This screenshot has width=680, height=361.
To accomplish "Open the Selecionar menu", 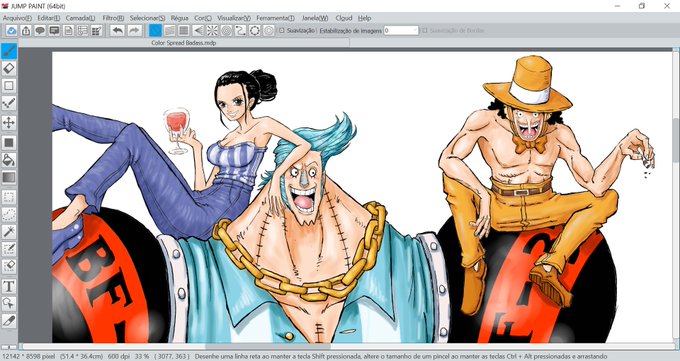I will coord(147,18).
